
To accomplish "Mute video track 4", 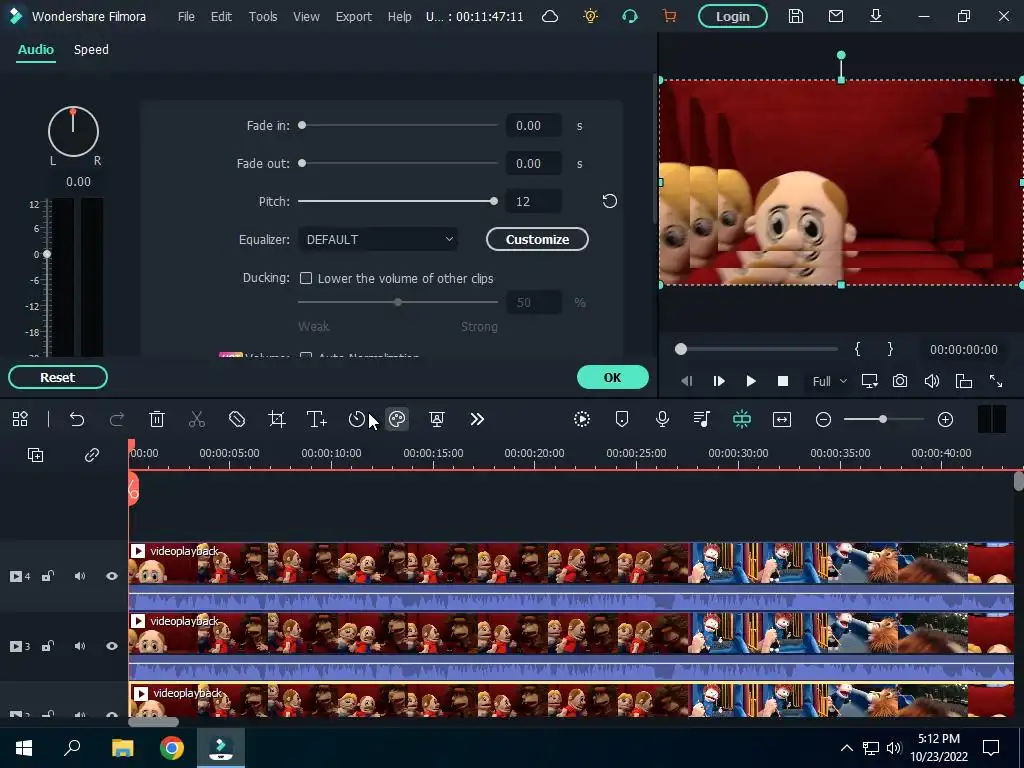I will [80, 576].
